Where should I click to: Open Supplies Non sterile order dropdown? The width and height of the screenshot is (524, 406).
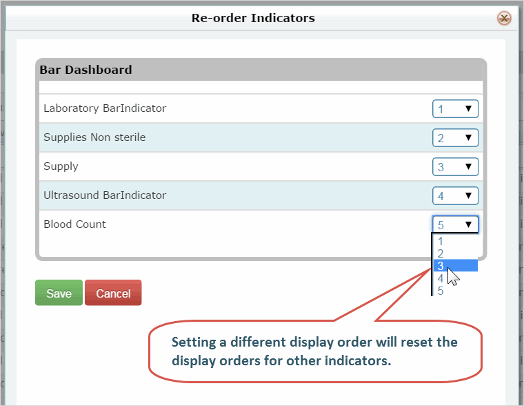click(x=455, y=138)
